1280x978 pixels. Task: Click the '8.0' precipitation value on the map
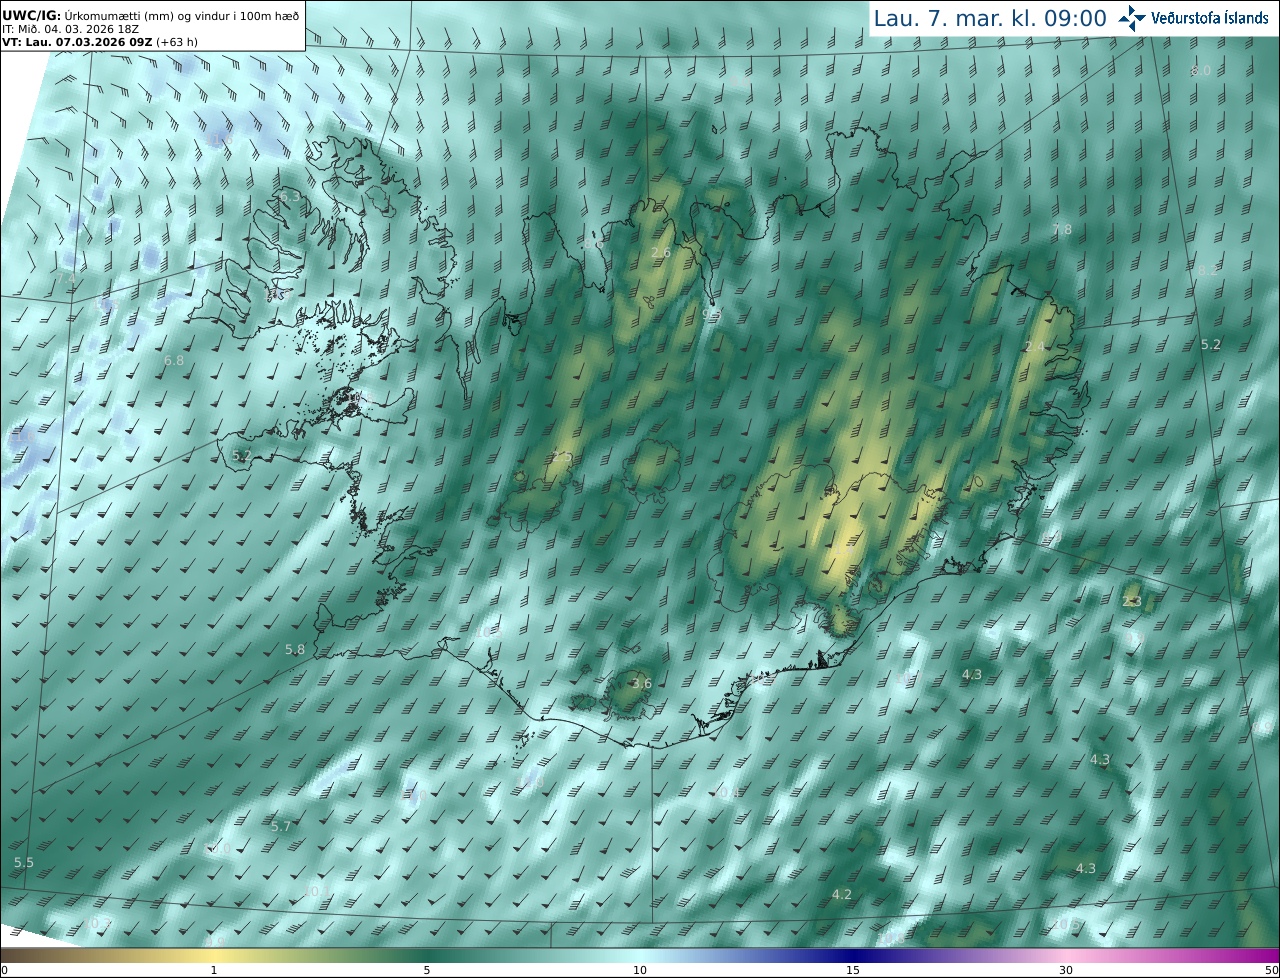(1202, 71)
